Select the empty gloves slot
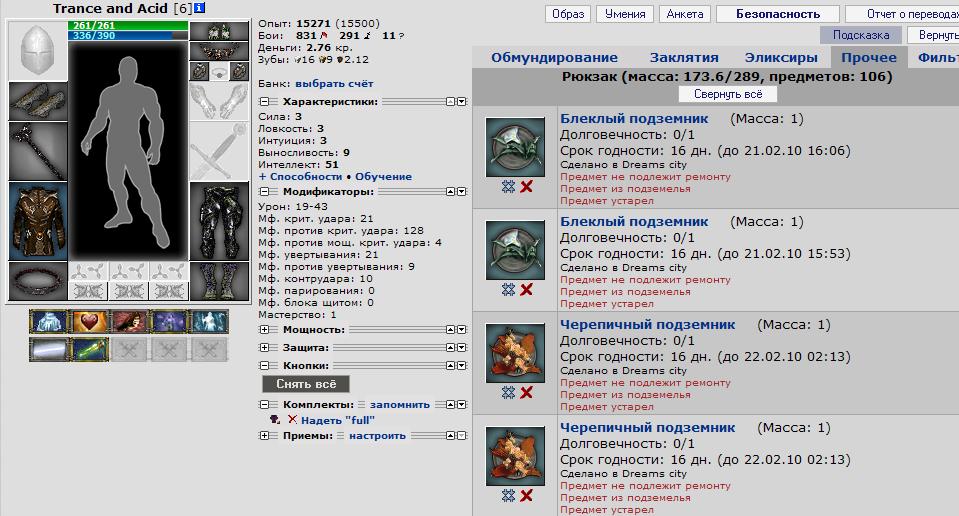The width and height of the screenshot is (959, 516). click(x=220, y=101)
